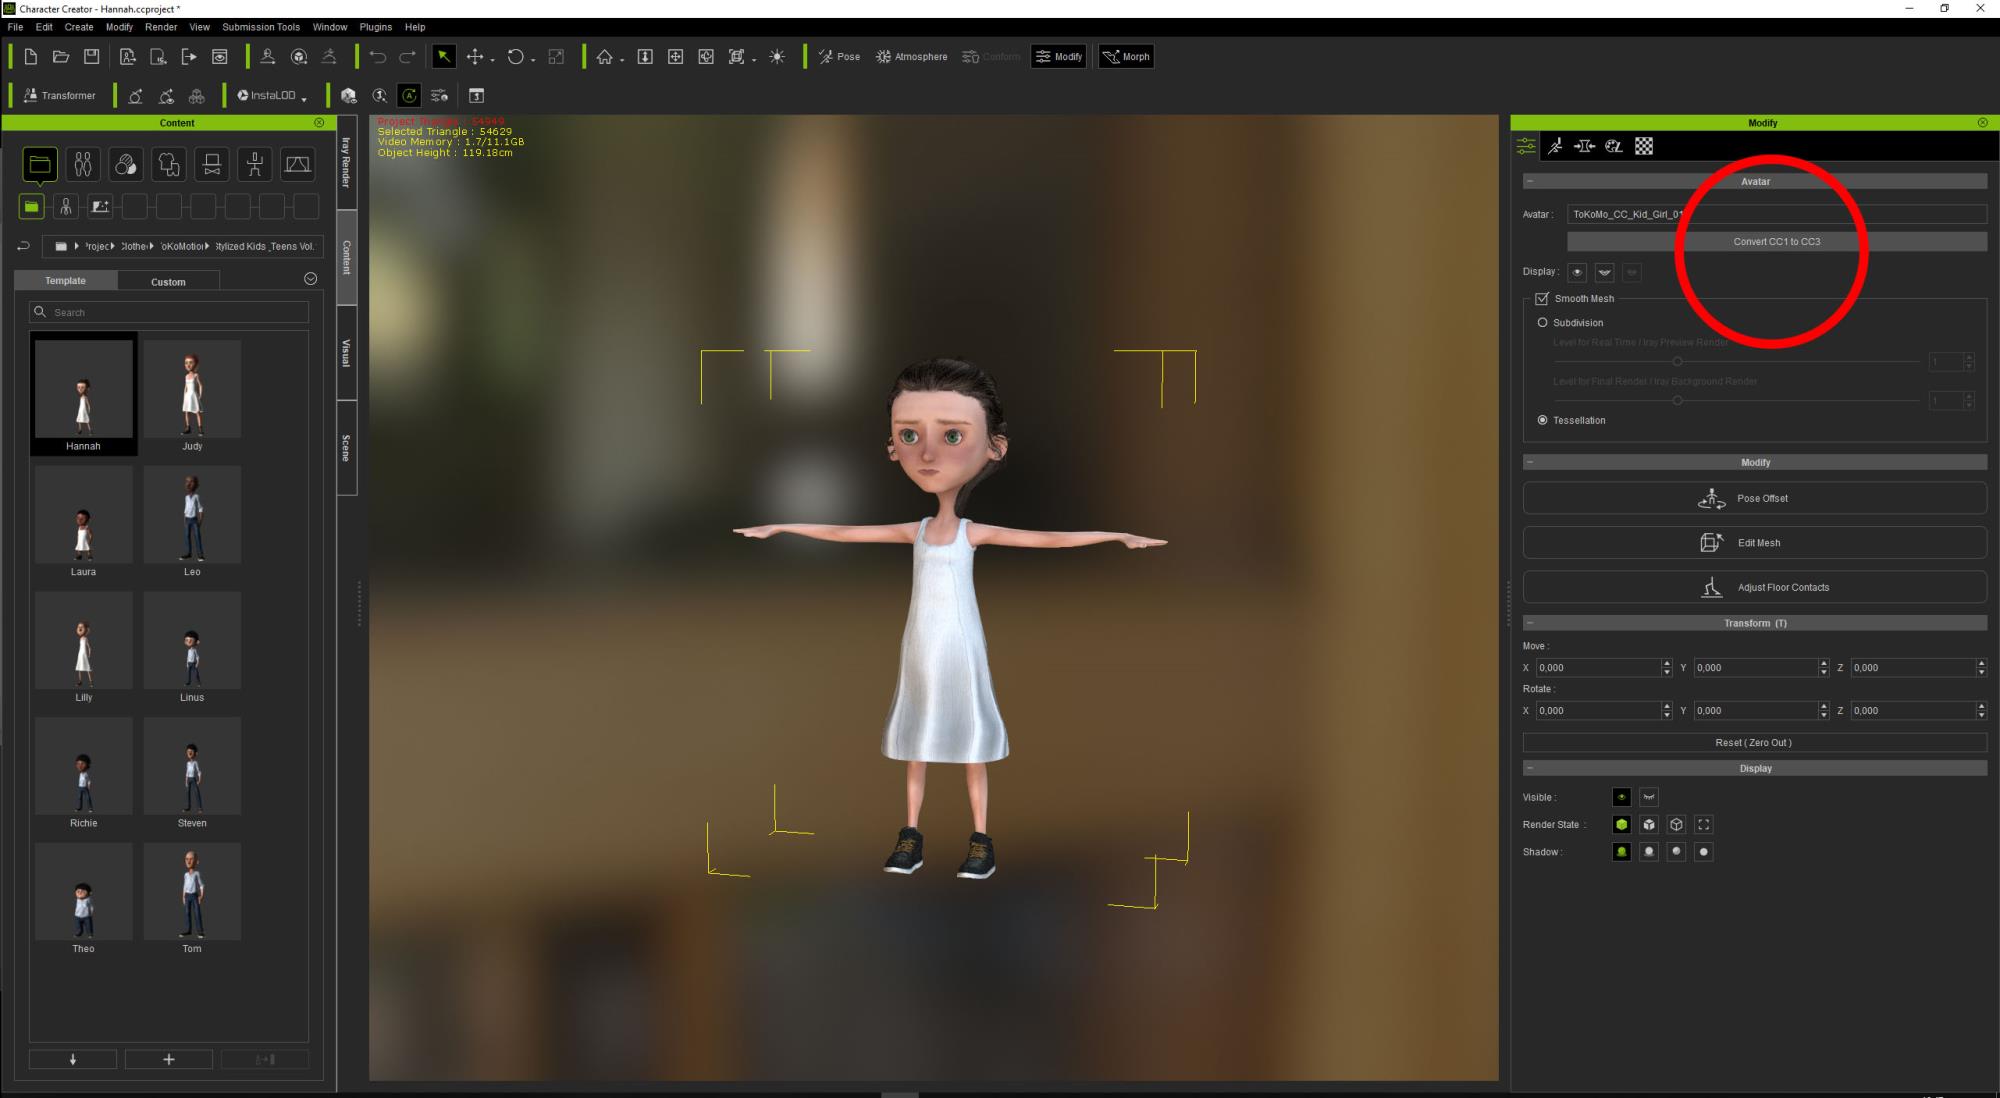This screenshot has height=1098, width=2000.
Task: Open the Render menu
Action: 161,27
